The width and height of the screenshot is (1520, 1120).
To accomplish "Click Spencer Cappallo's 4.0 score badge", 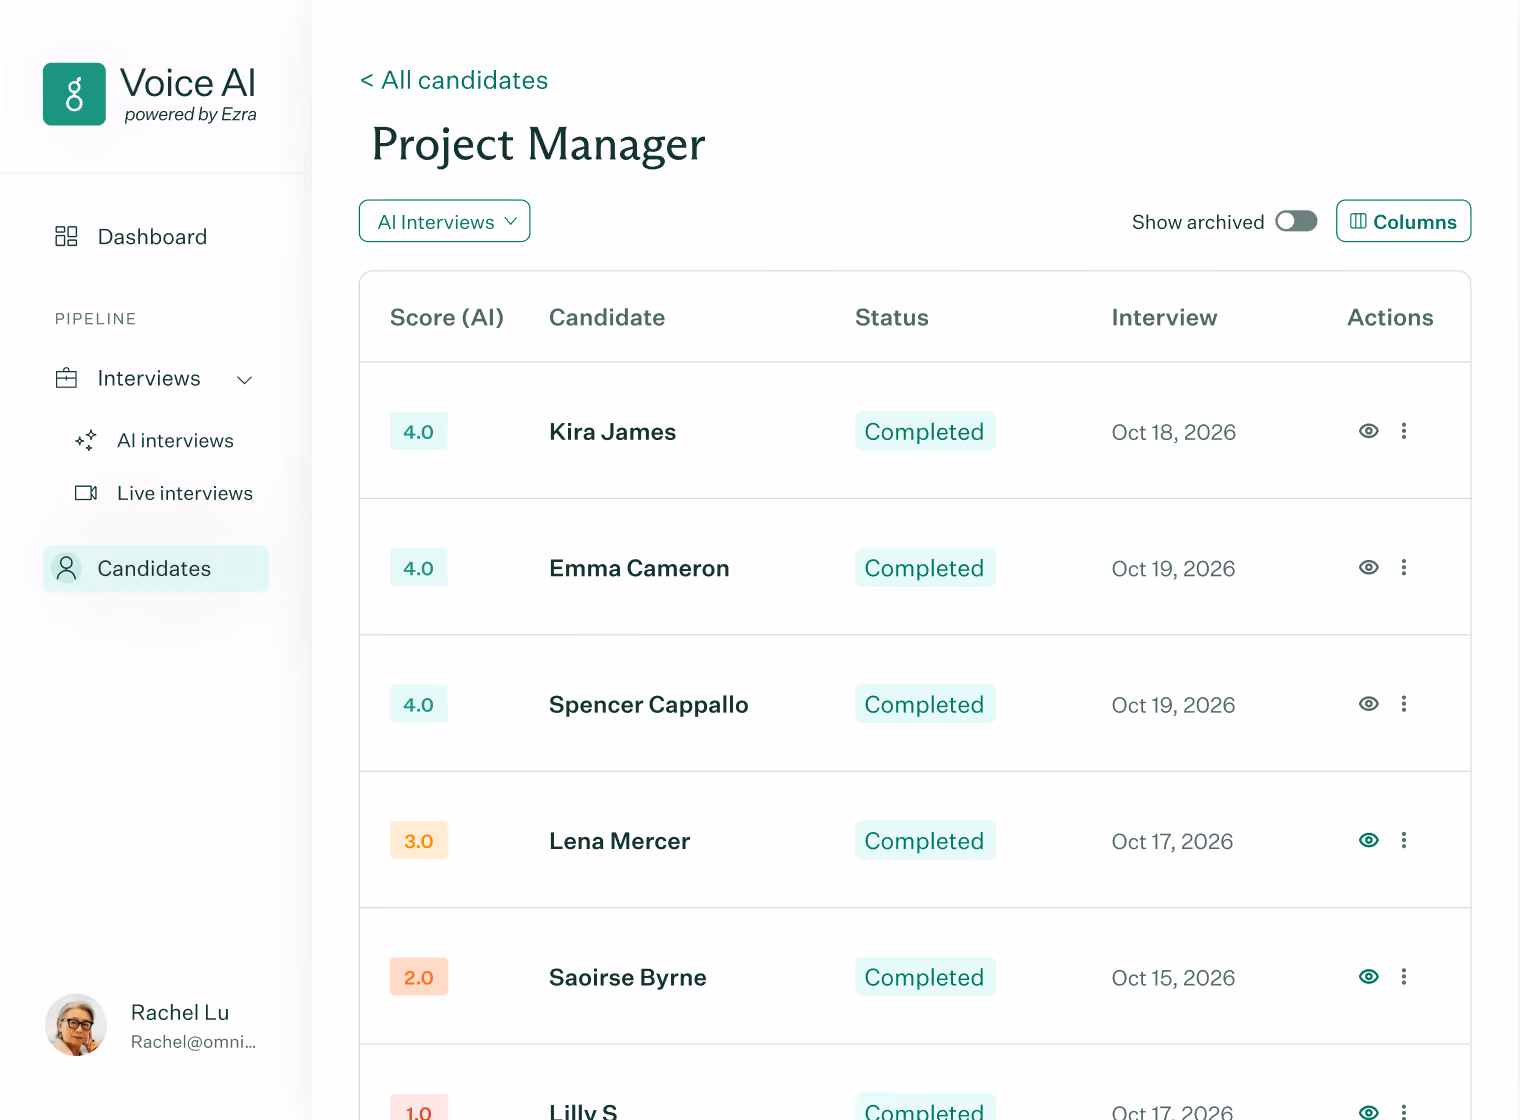I will point(418,705).
